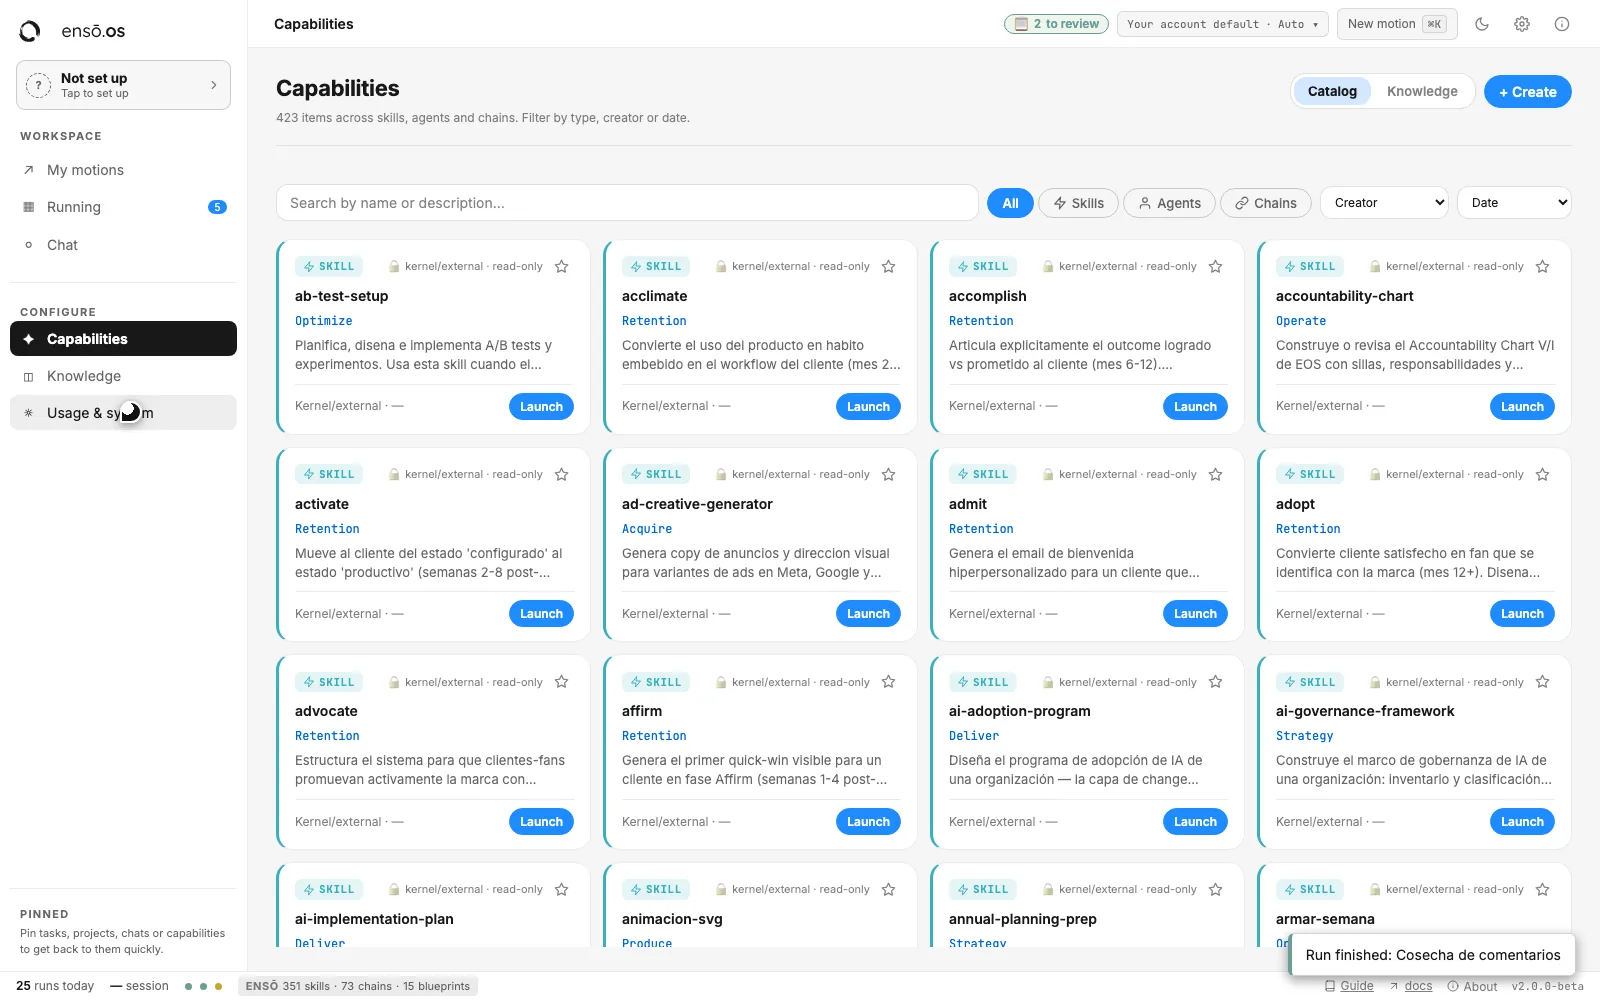The height and width of the screenshot is (1000, 1600).
Task: Star the ab-test-setup skill
Action: point(562,267)
